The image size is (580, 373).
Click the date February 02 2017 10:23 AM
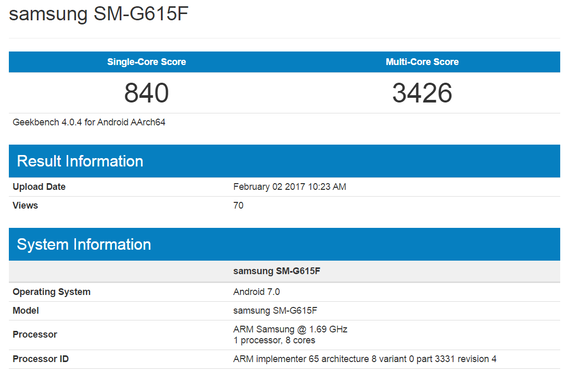point(290,187)
